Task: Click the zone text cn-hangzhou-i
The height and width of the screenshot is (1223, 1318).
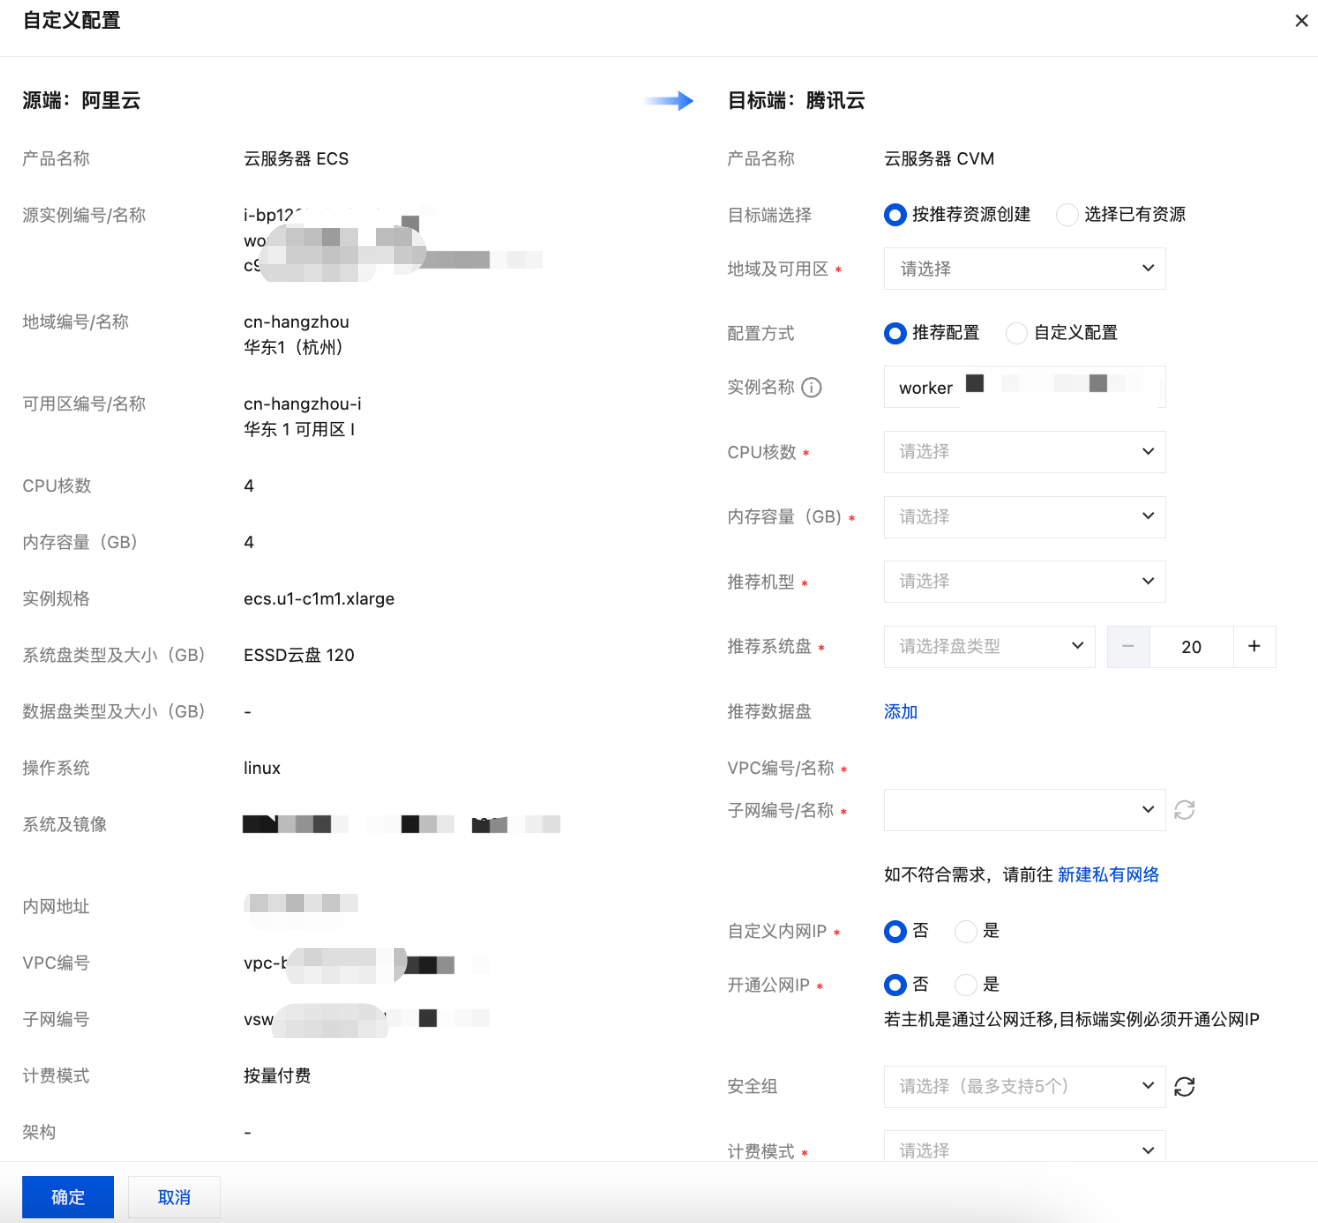Action: 302,404
